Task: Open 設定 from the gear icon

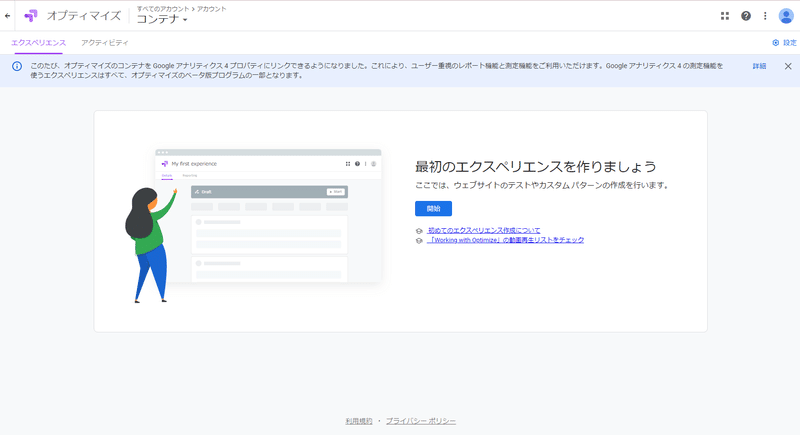Action: (x=784, y=43)
